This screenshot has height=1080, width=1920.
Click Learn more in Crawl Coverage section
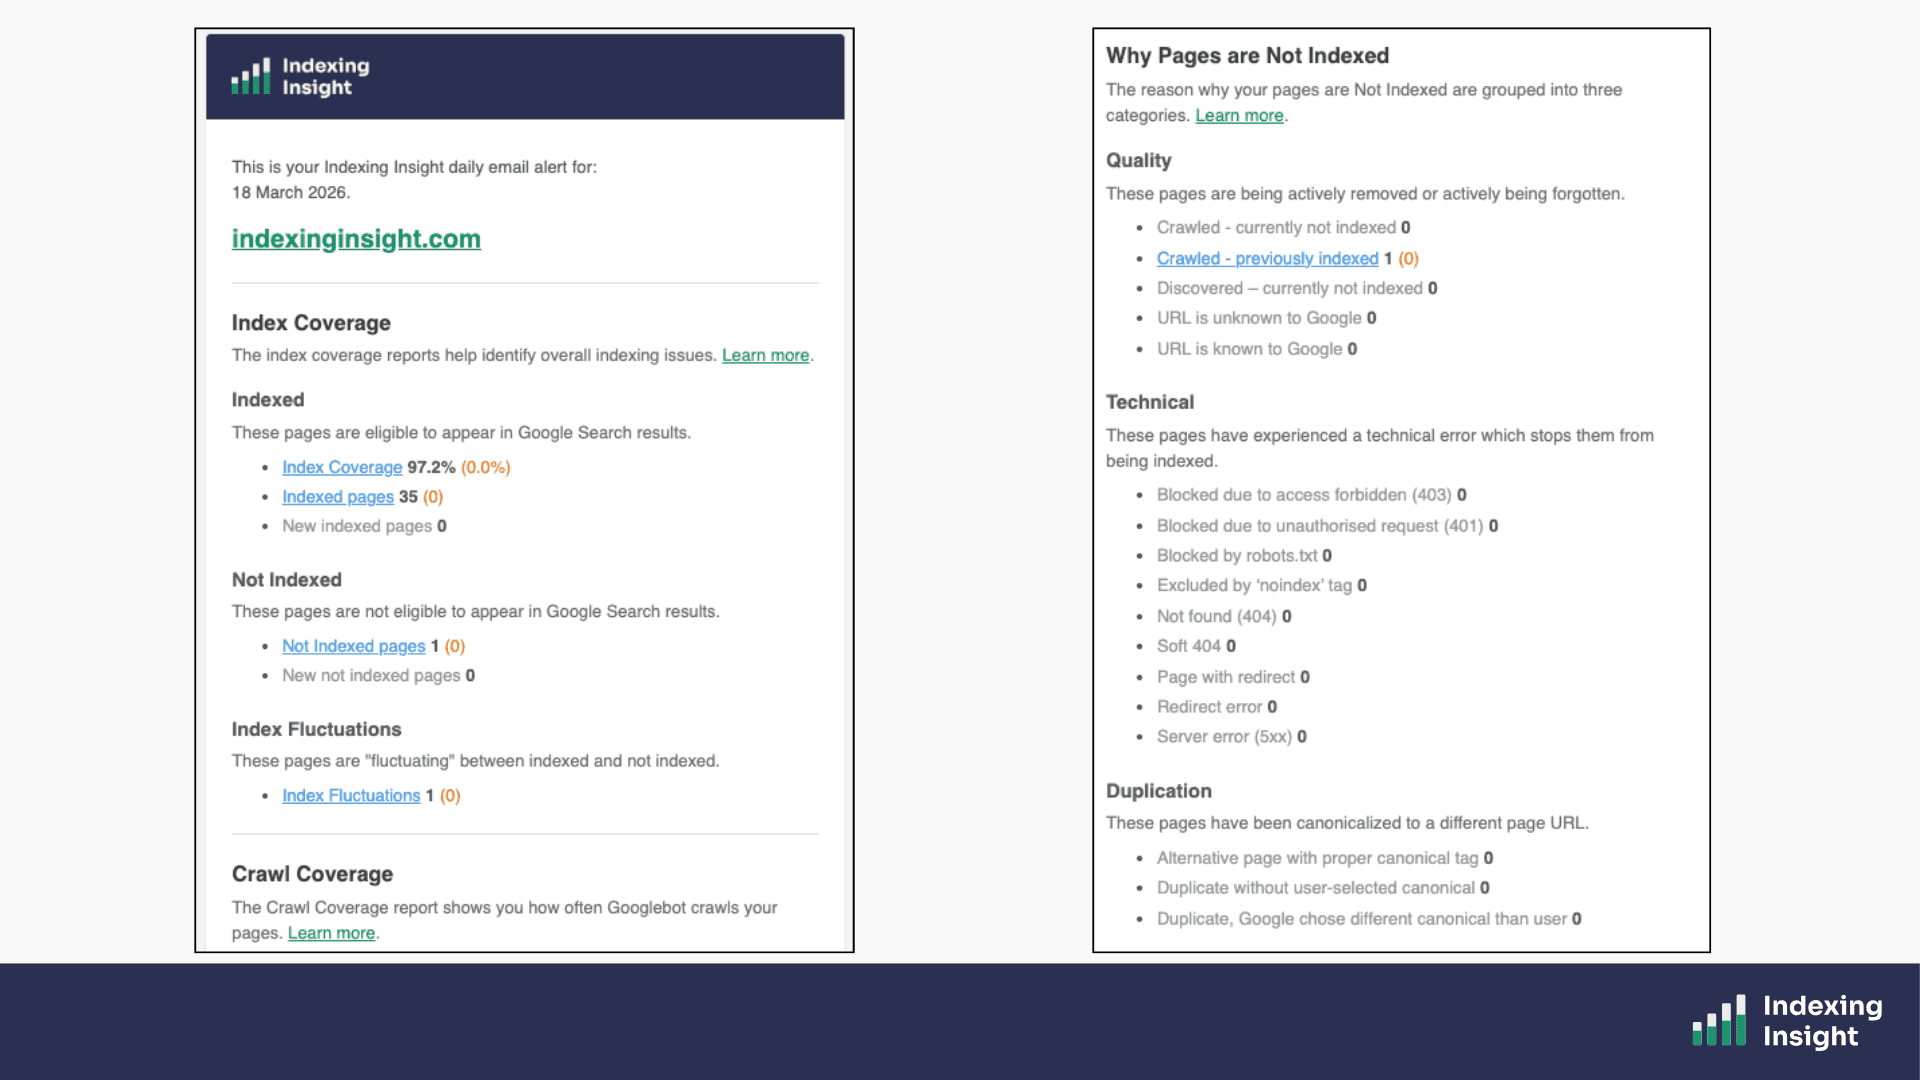pyautogui.click(x=331, y=933)
